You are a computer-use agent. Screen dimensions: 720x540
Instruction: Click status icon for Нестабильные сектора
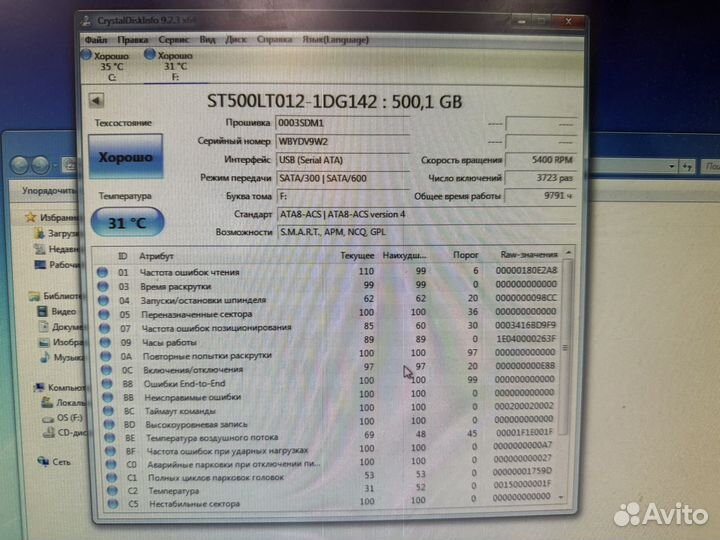point(113,503)
